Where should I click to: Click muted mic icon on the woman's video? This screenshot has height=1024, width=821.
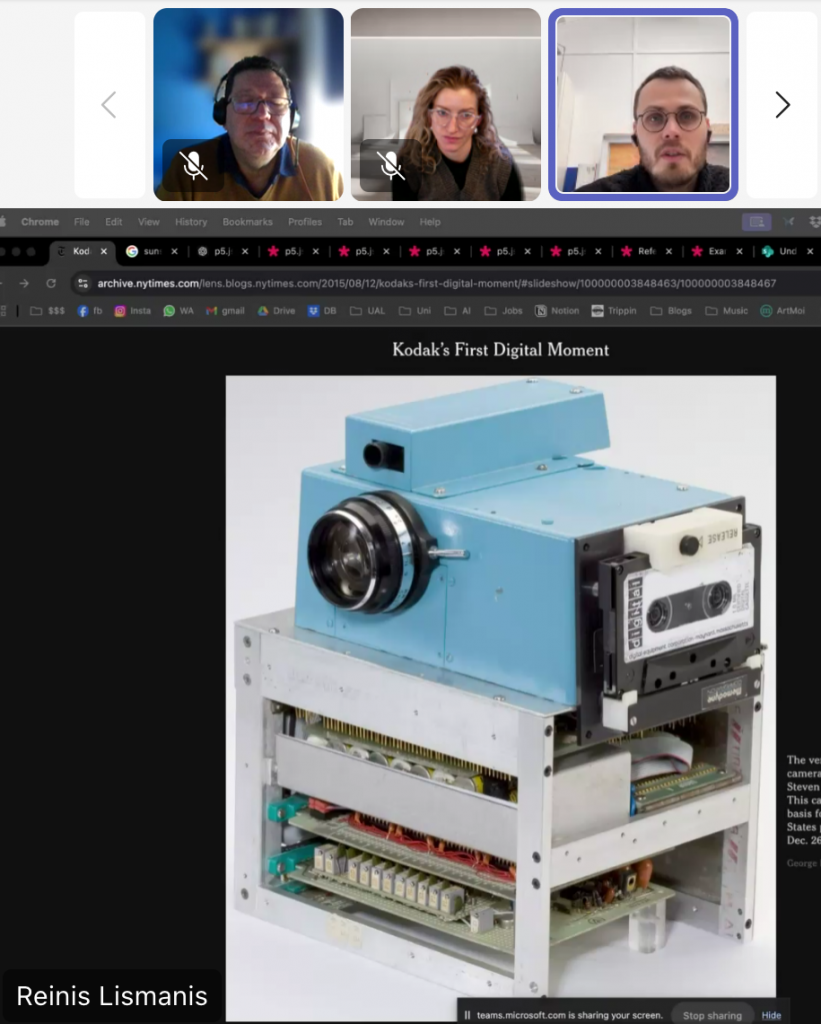click(391, 166)
